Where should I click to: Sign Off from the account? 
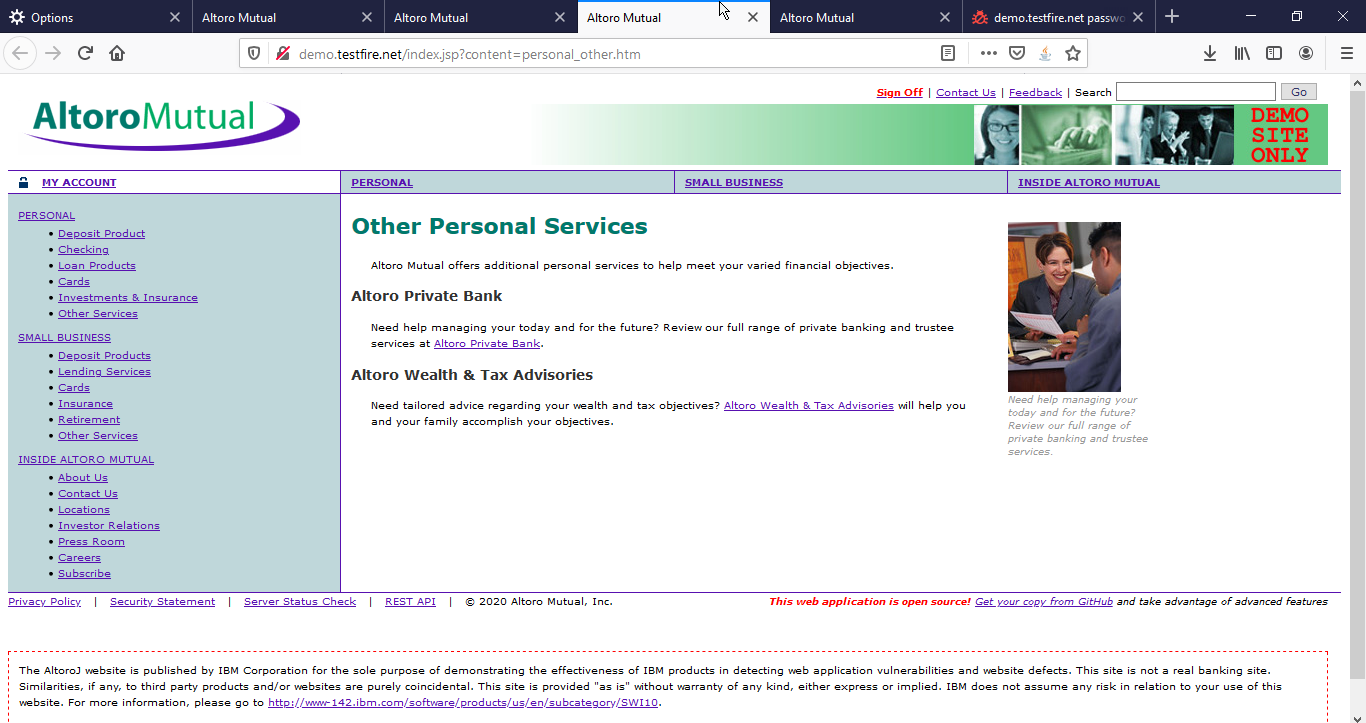(900, 92)
